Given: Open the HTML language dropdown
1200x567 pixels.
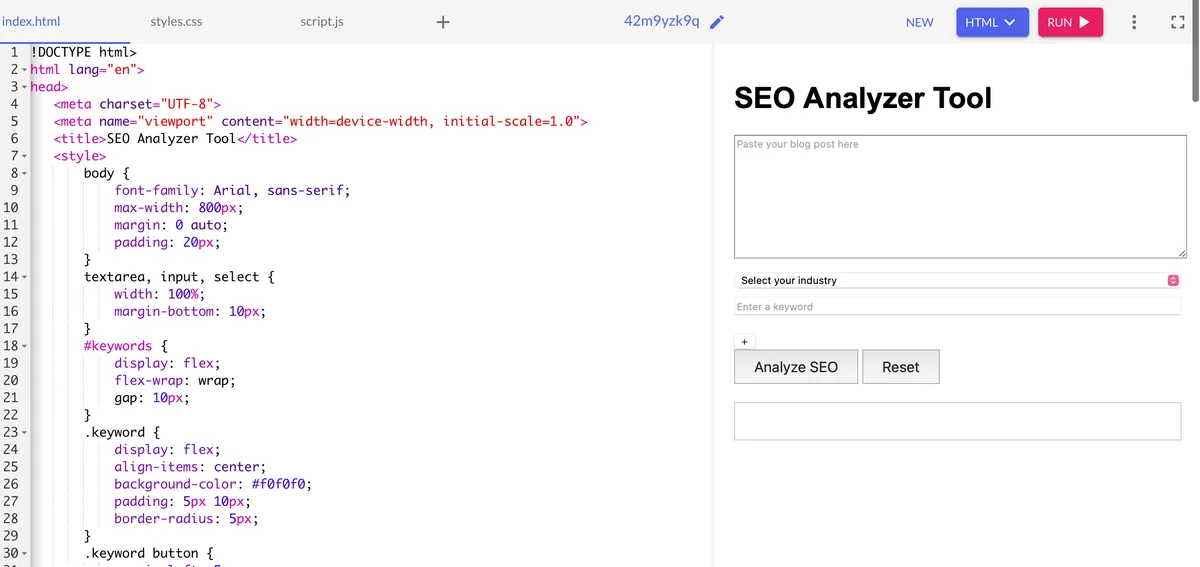Looking at the screenshot, I should click(991, 22).
